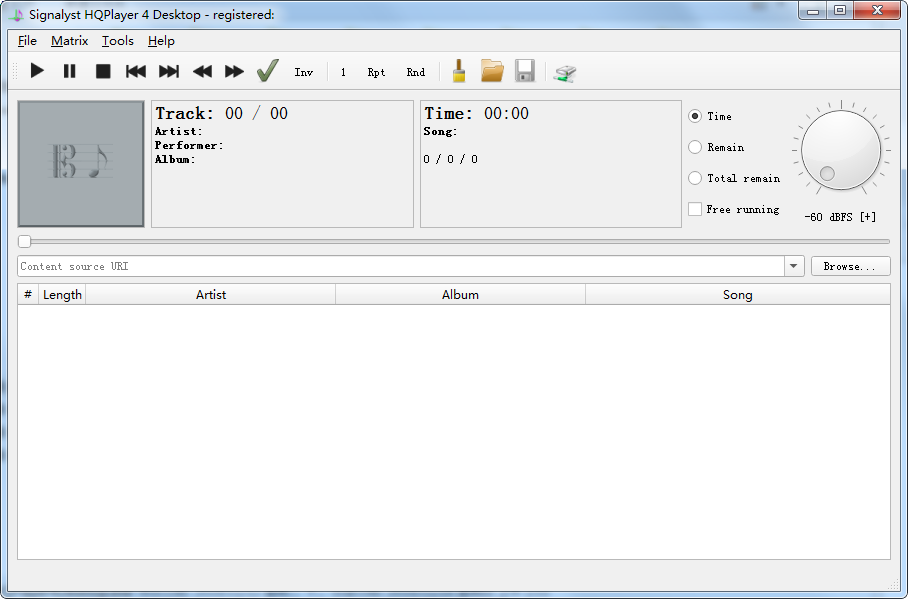Minimize the HQPlayer window
The height and width of the screenshot is (599, 908).
pyautogui.click(x=813, y=10)
